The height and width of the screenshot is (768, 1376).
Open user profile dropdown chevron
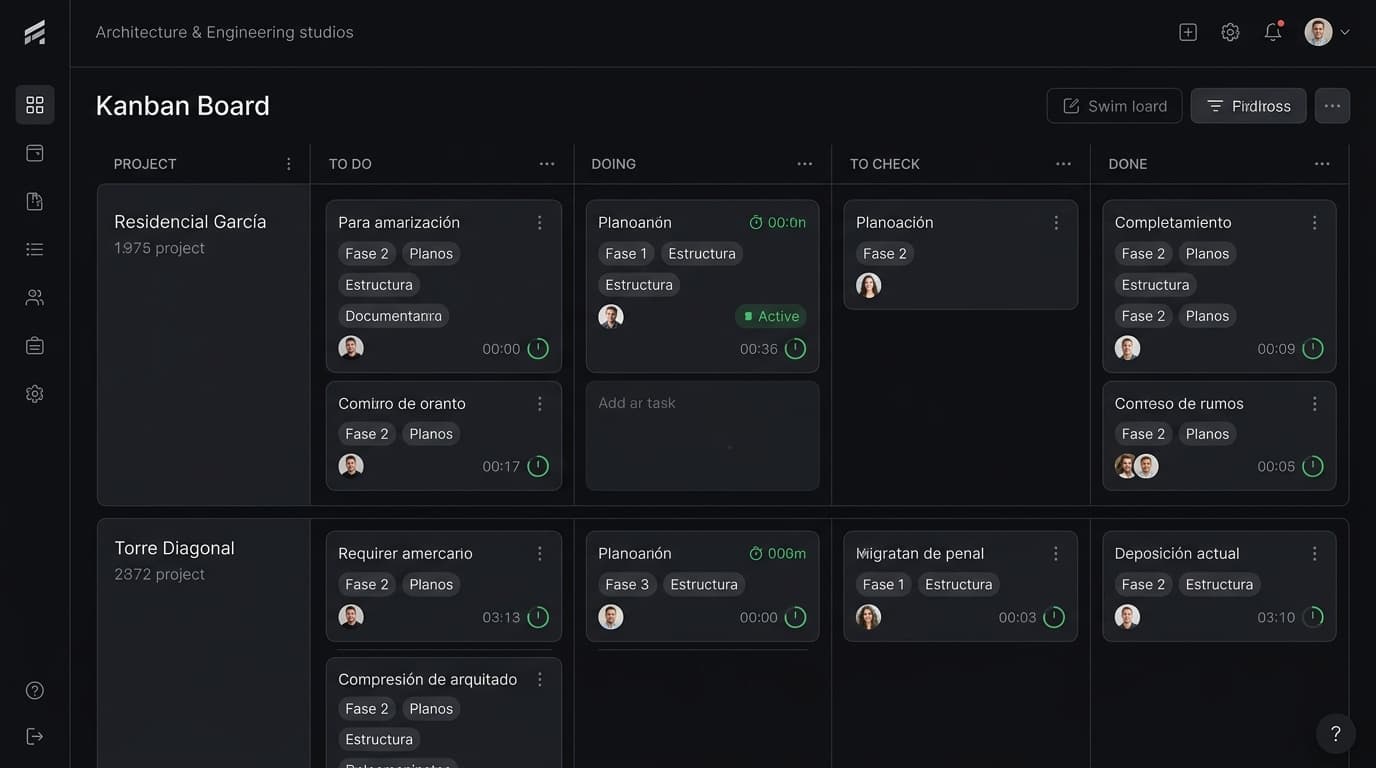click(1345, 32)
